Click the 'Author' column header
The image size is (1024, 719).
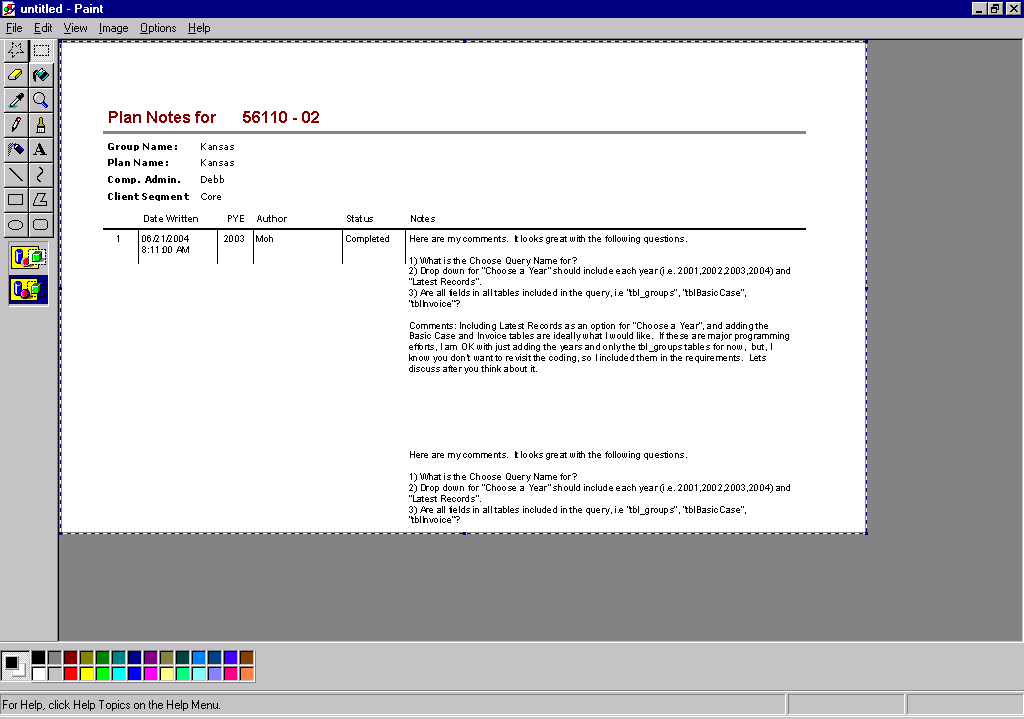pos(272,219)
